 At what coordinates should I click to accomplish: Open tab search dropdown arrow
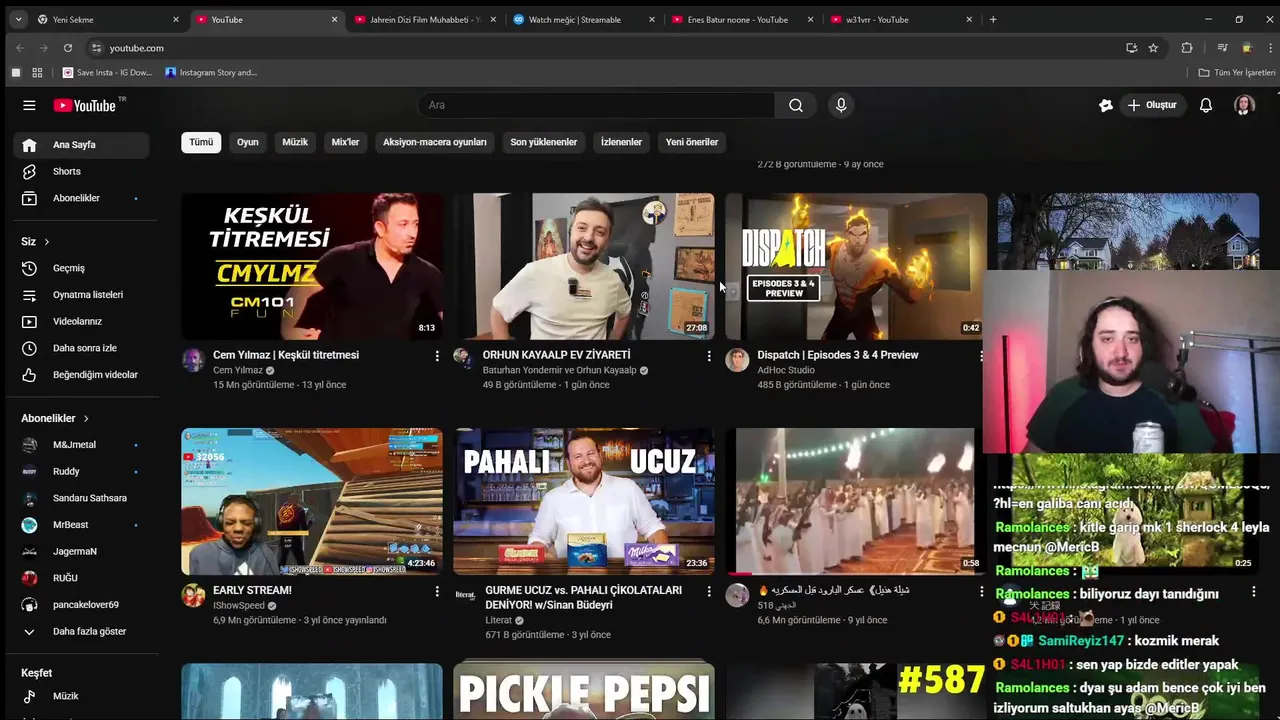tap(17, 19)
